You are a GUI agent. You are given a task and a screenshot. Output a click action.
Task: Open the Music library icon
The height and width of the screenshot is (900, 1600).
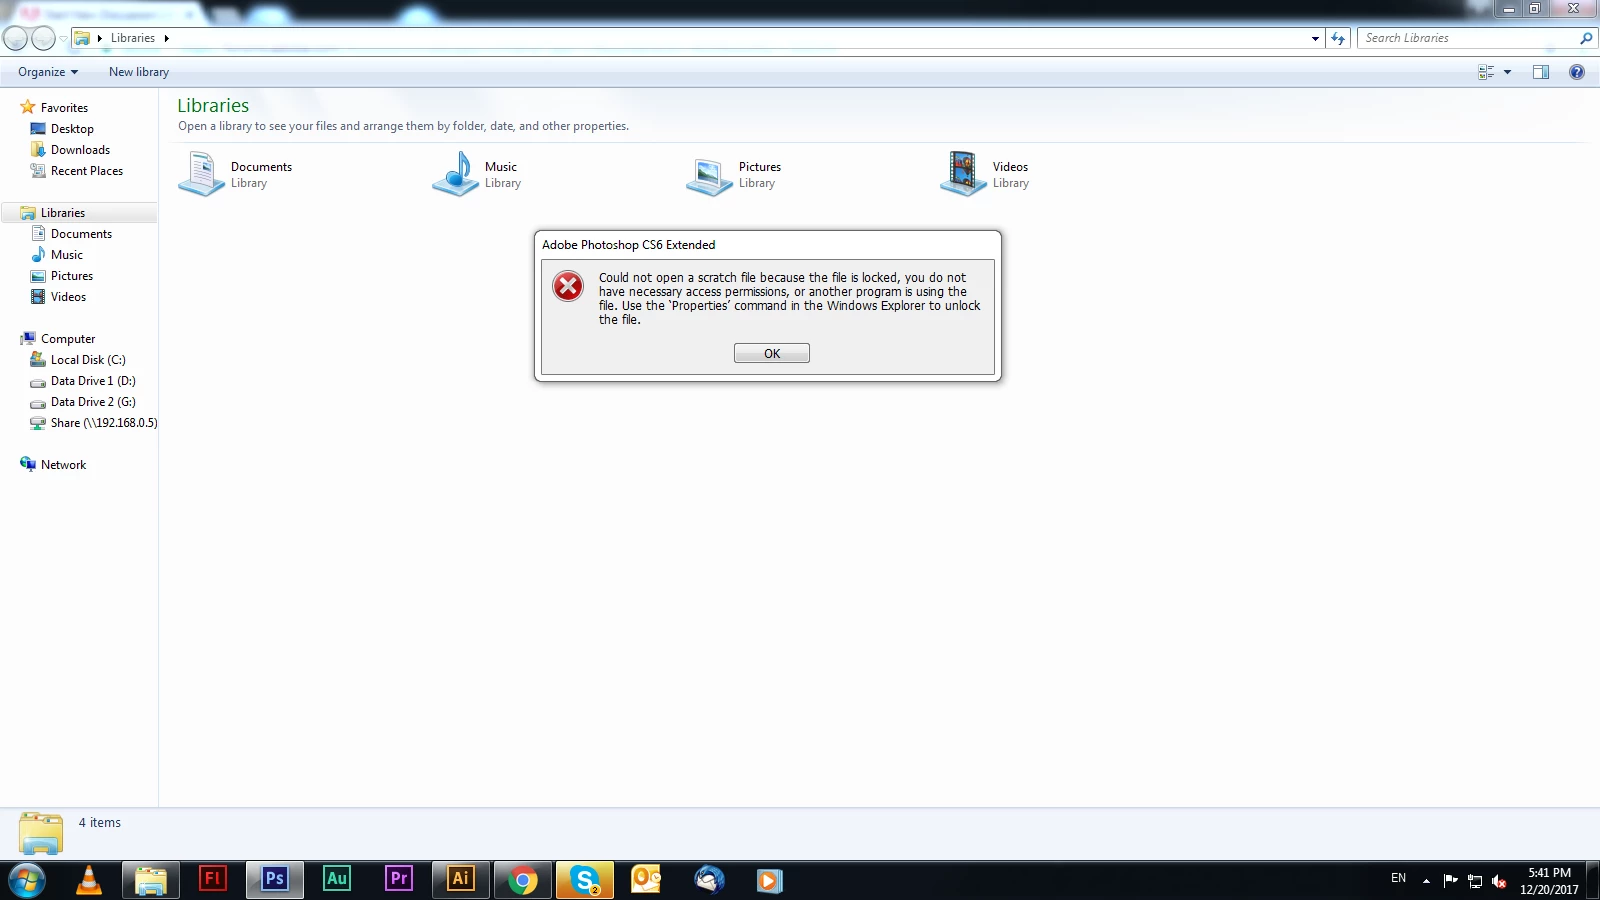pyautogui.click(x=455, y=174)
